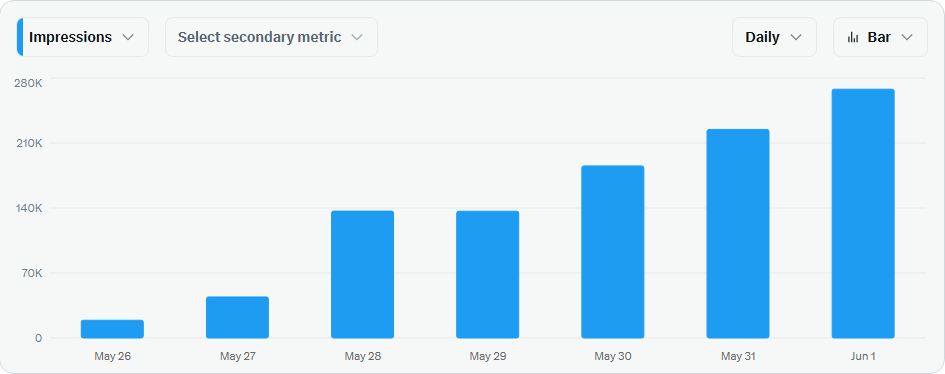Click the Jun 1 date label
This screenshot has width=945, height=374.
(x=863, y=357)
